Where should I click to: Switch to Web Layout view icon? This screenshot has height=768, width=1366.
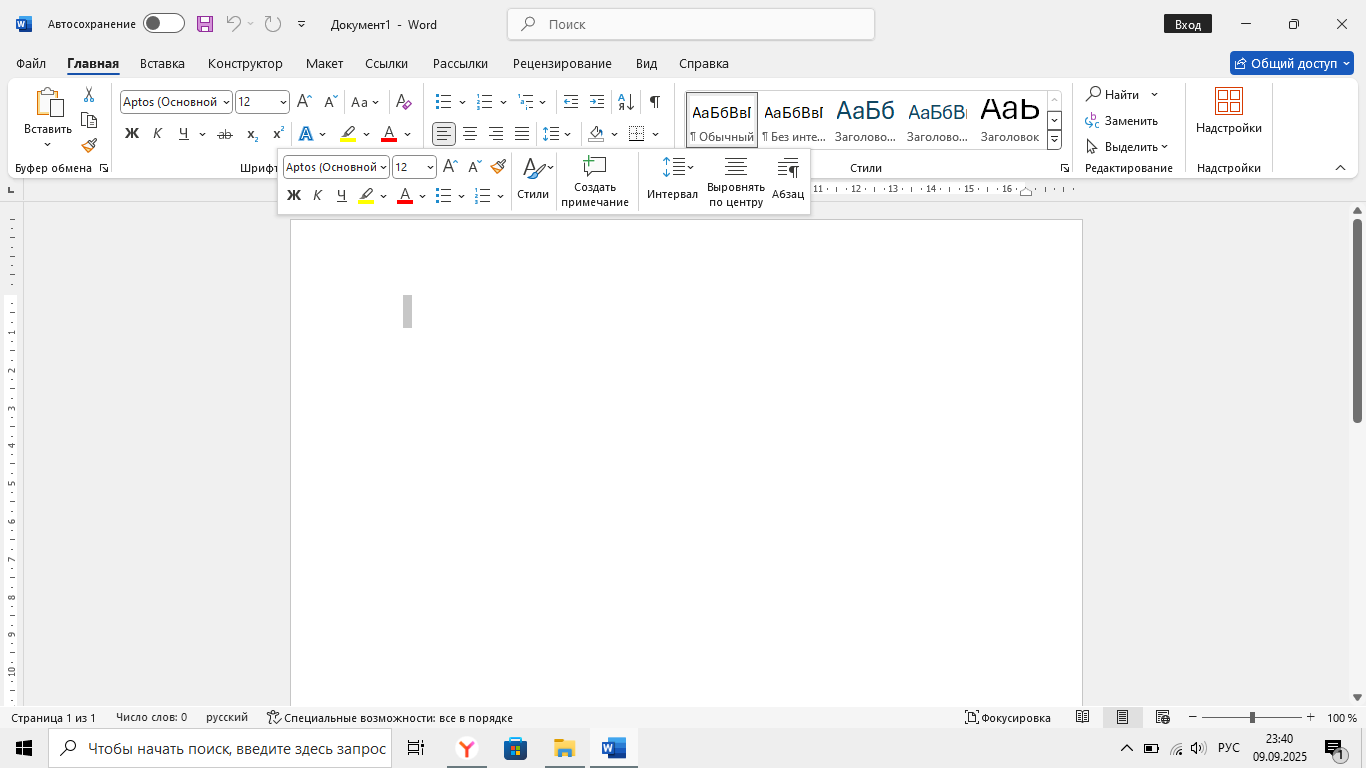click(1162, 717)
